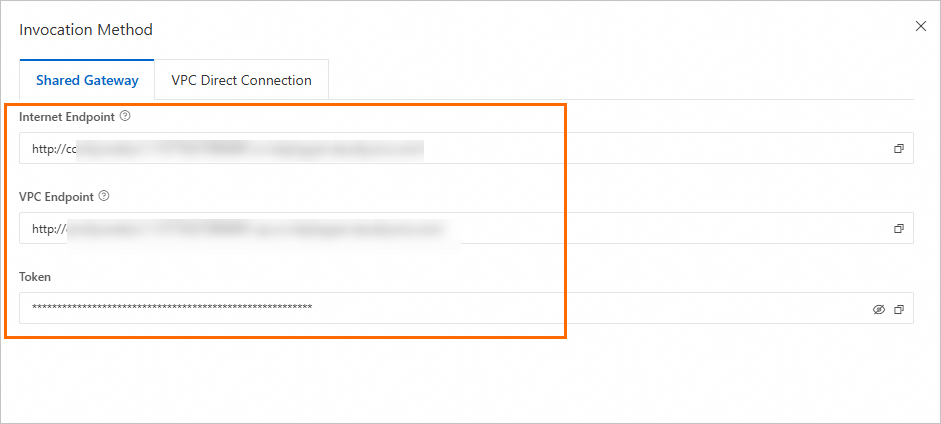The width and height of the screenshot is (941, 424).
Task: Switch to the Shared Gateway tab
Action: tap(87, 80)
